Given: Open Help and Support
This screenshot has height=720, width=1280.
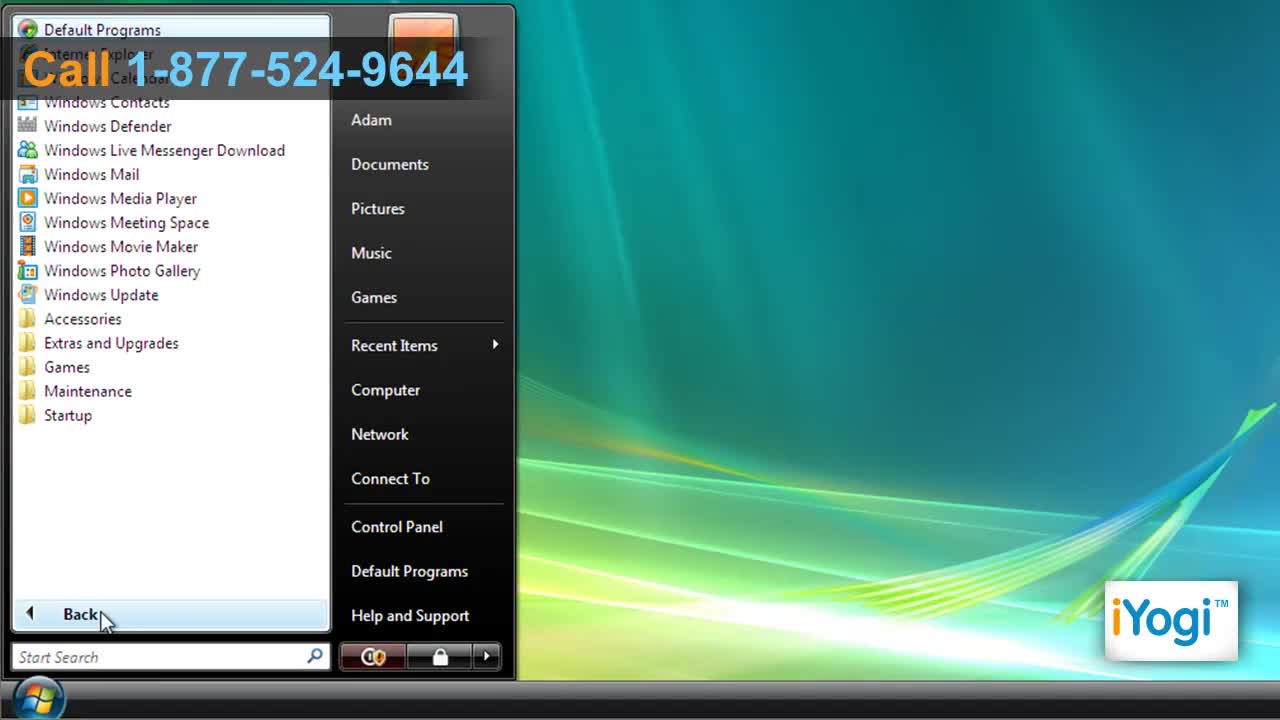Looking at the screenshot, I should (410, 615).
